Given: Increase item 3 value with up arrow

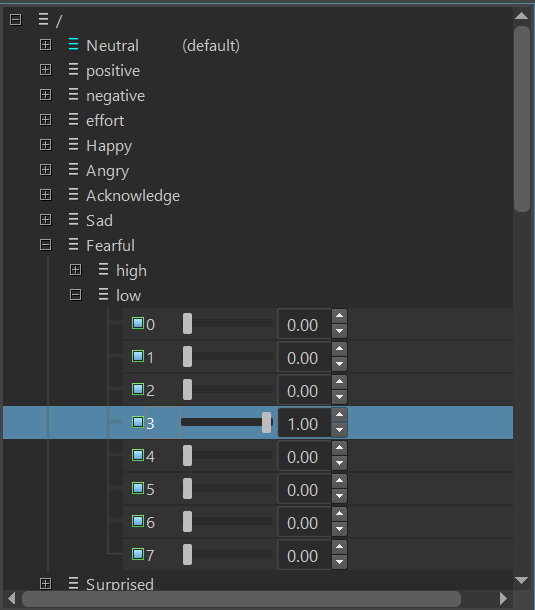Looking at the screenshot, I should click(x=339, y=415).
